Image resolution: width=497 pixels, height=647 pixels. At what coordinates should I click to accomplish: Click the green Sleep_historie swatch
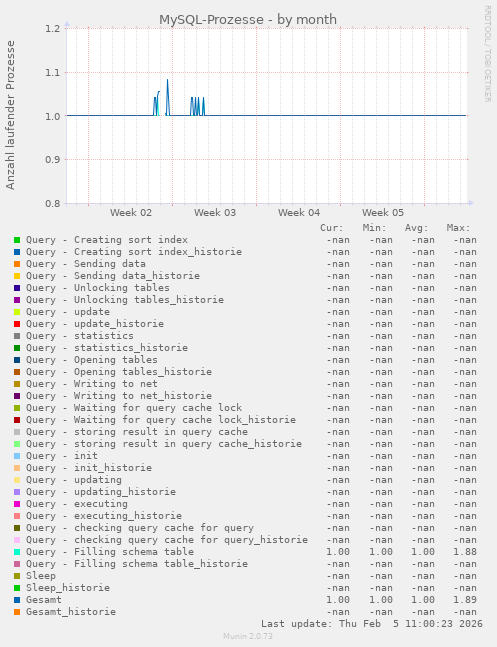[x=17, y=588]
